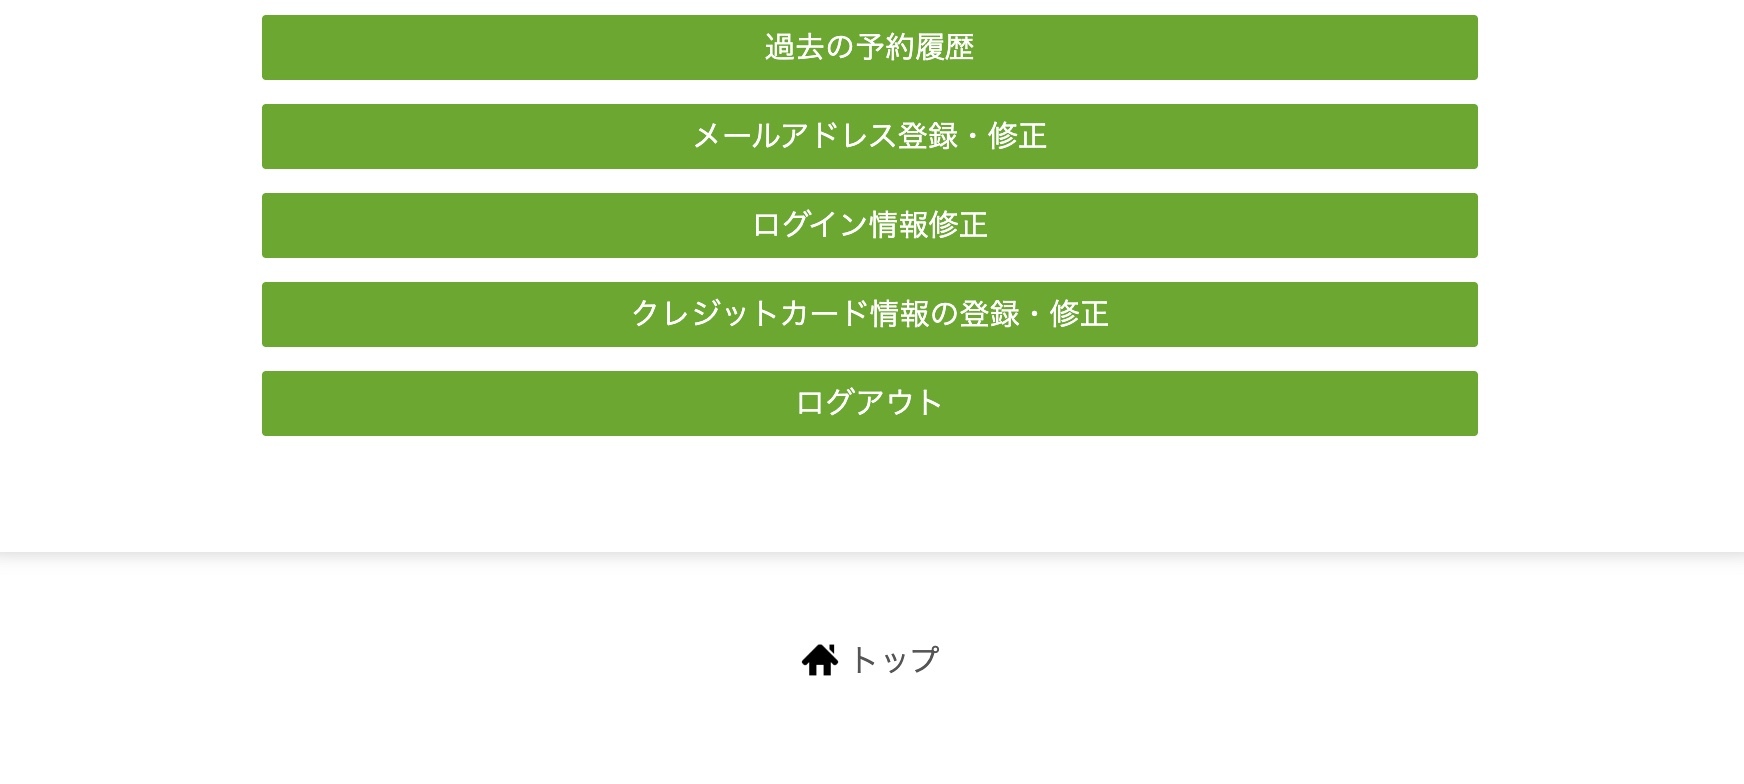Sign out with the last green button
Image resolution: width=1744 pixels, height=784 pixels.
click(869, 403)
